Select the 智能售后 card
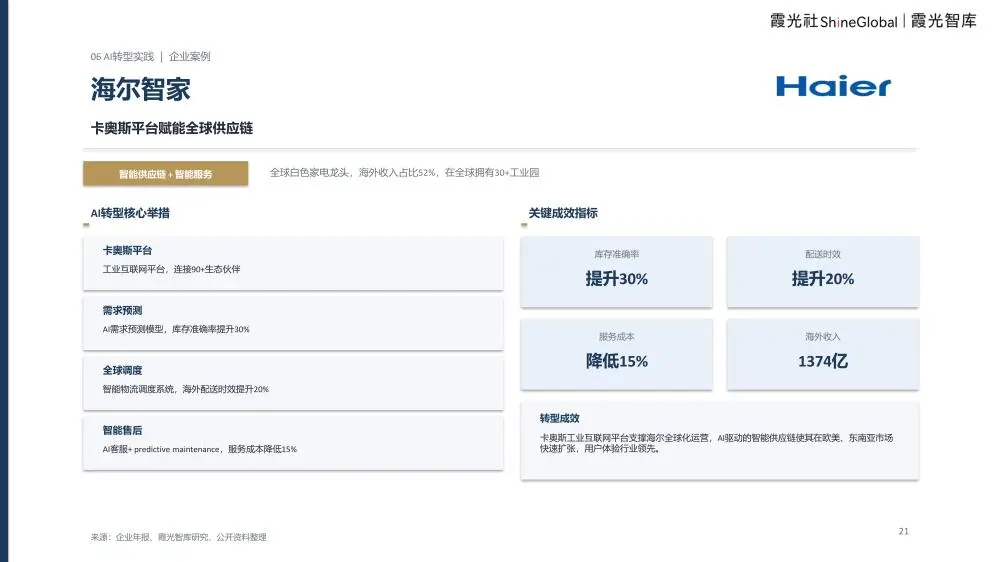 pyautogui.click(x=293, y=443)
